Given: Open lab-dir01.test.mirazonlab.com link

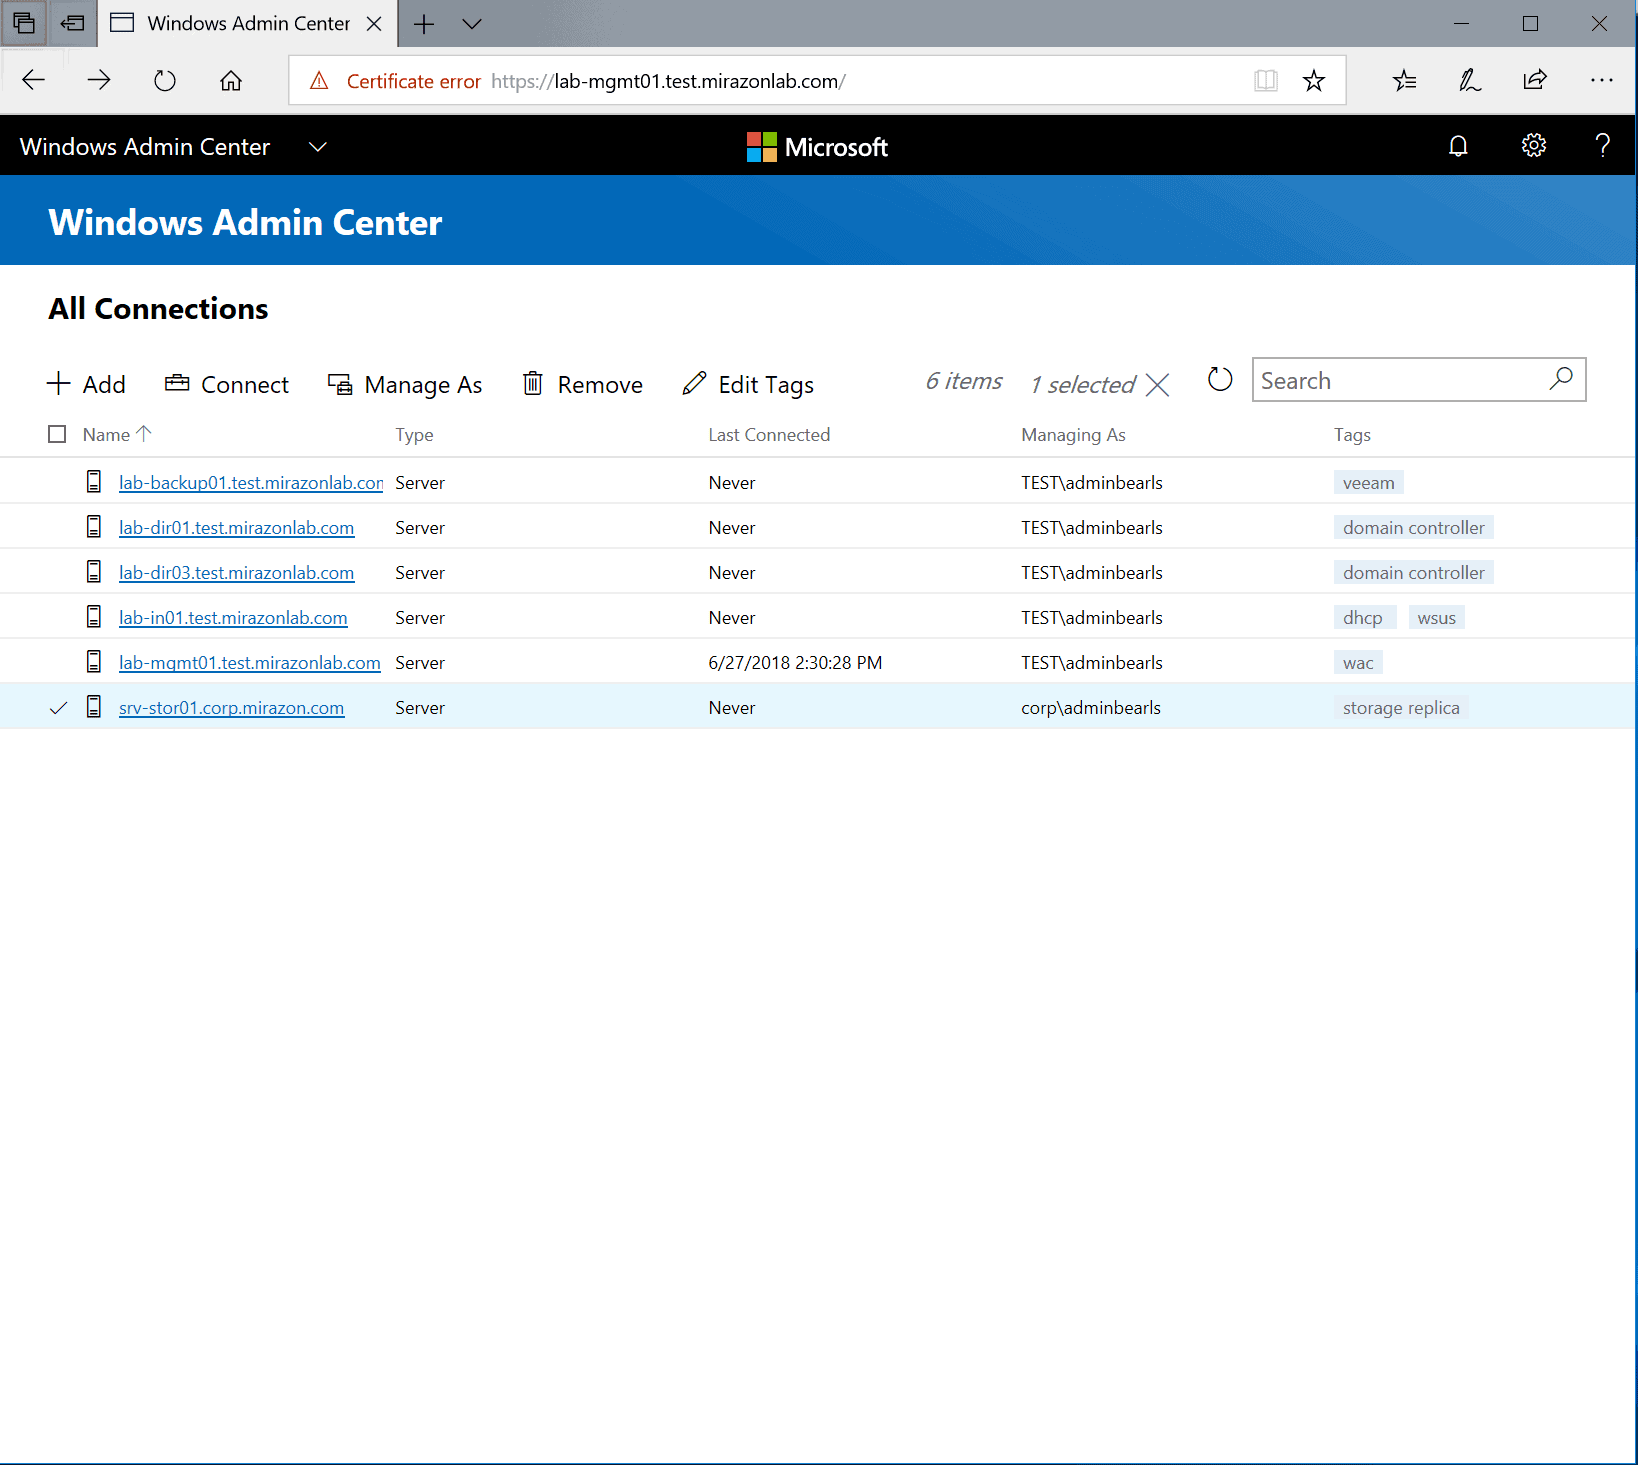Looking at the screenshot, I should coord(236,528).
